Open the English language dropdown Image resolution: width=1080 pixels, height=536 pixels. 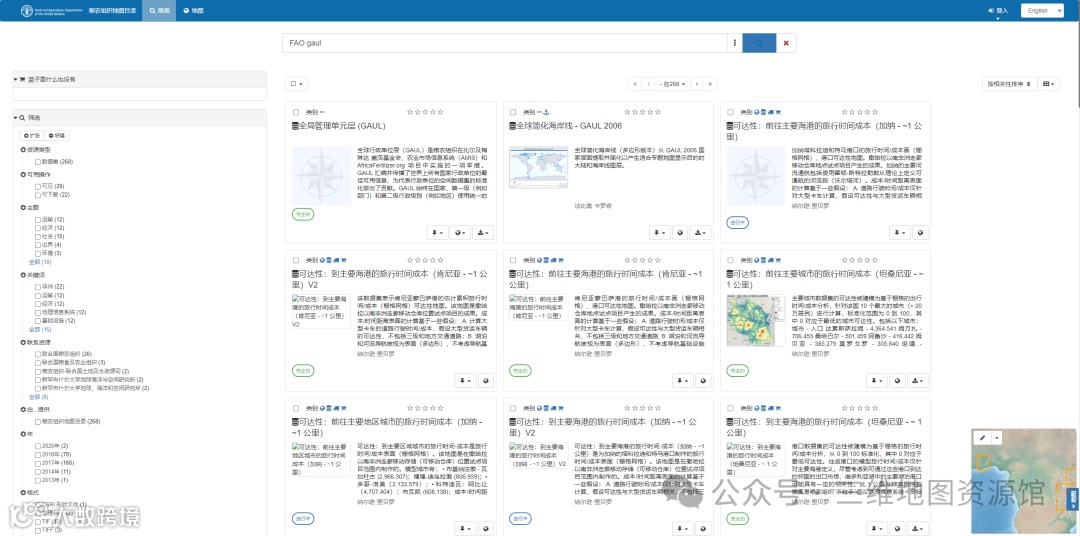(x=1042, y=10)
